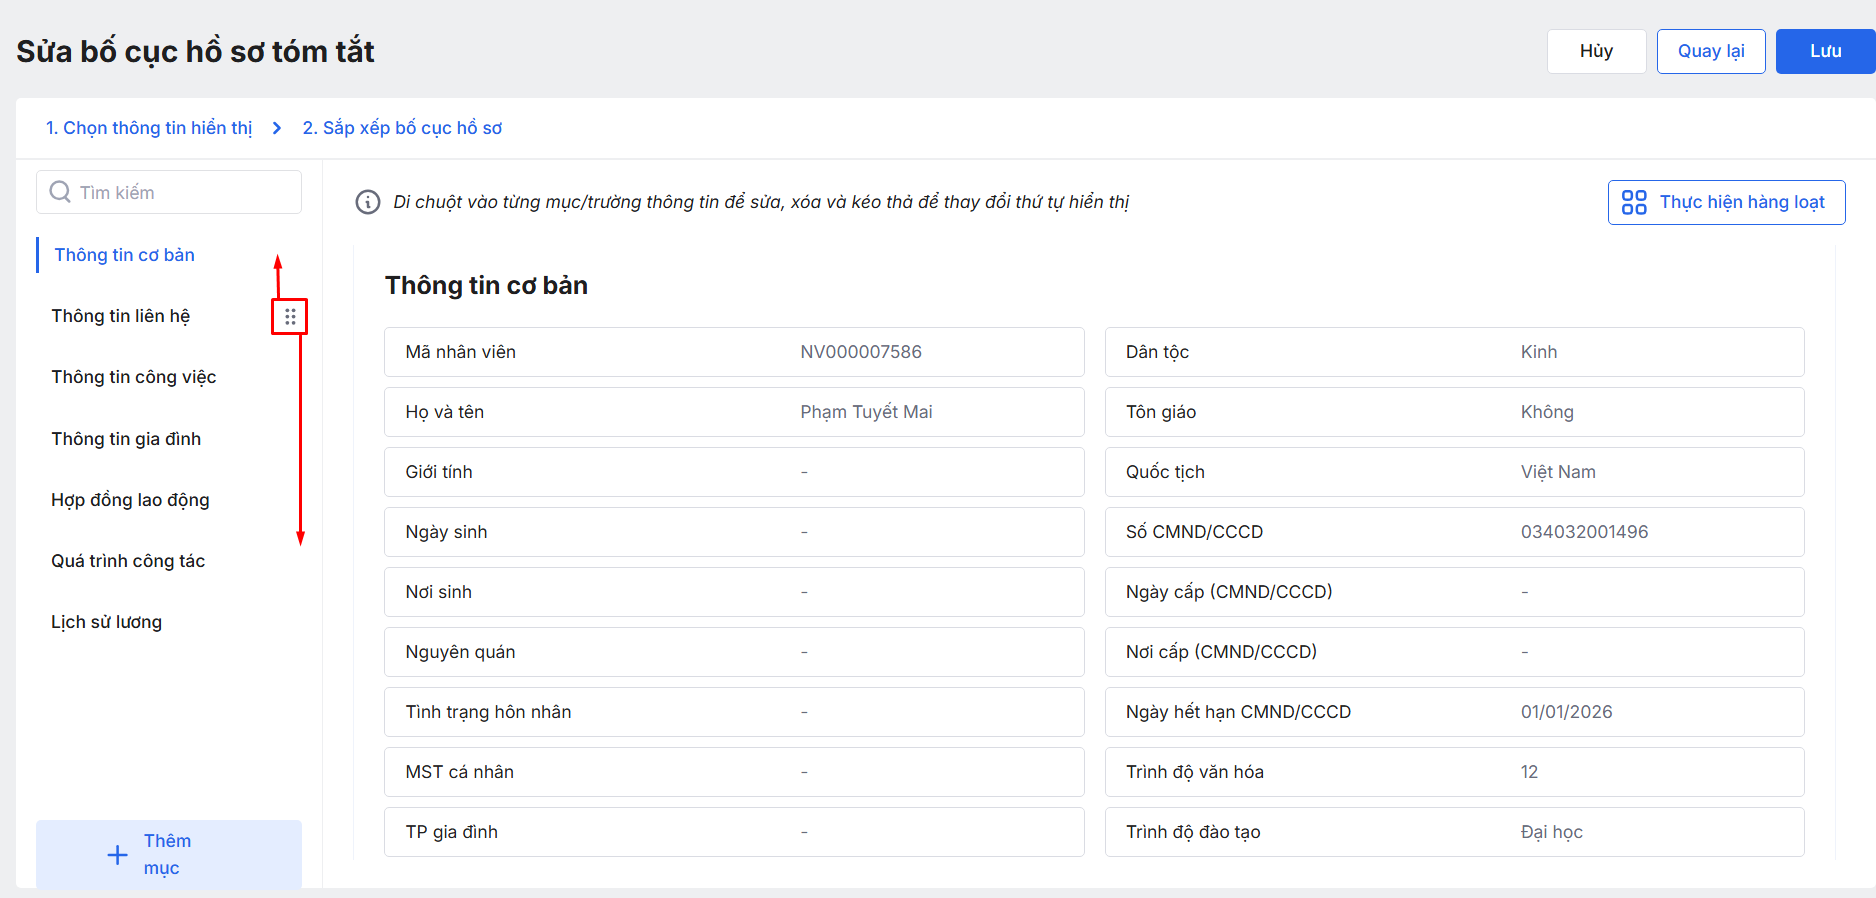
Task: Select Thông tin cơ bản in sidebar
Action: click(x=125, y=255)
